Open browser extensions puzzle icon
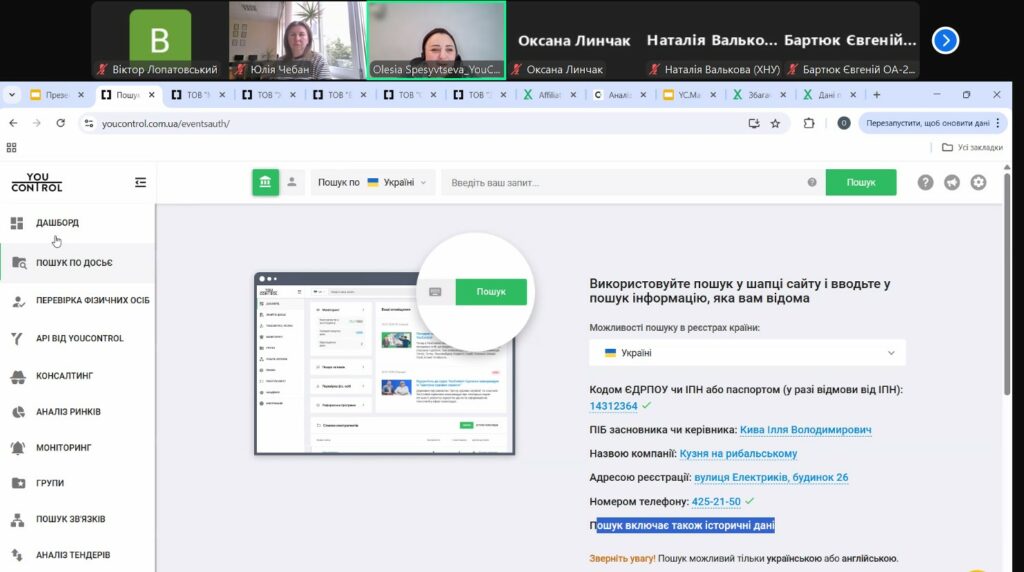Viewport: 1024px width, 572px height. (x=808, y=123)
